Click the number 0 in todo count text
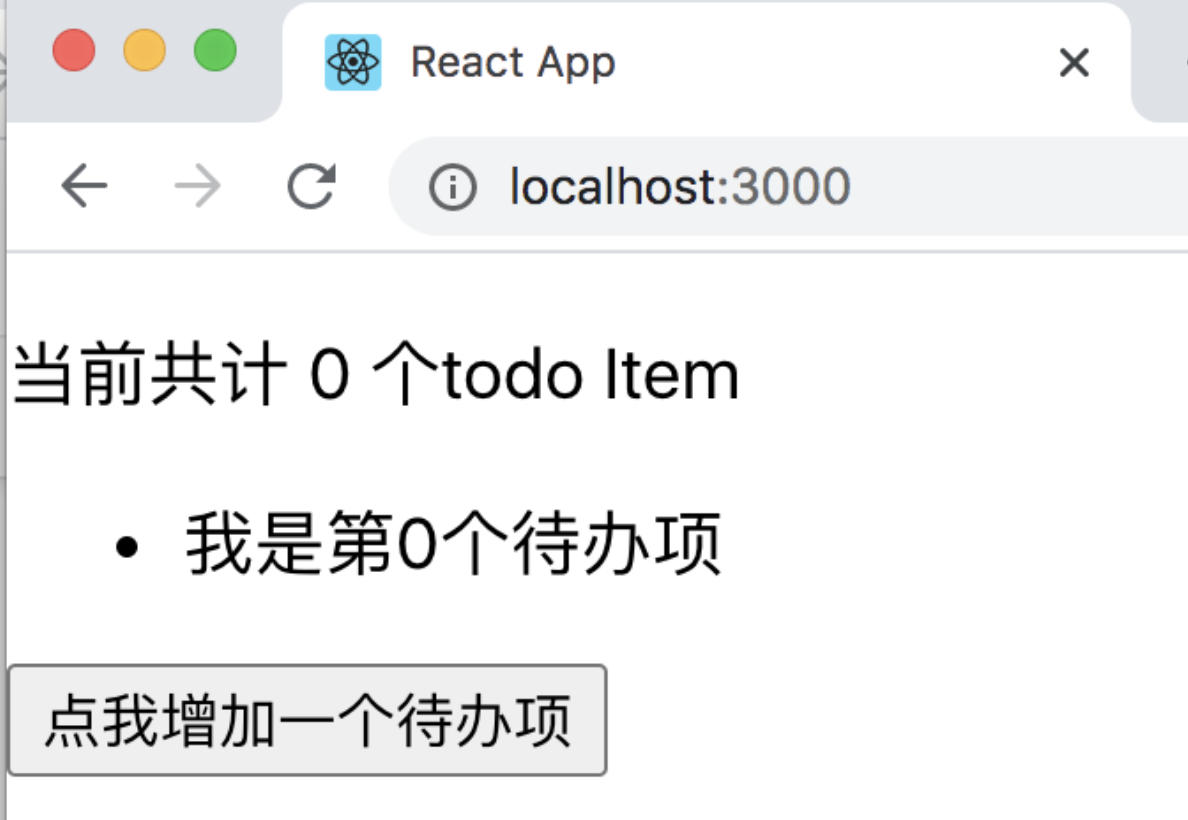The height and width of the screenshot is (820, 1188). (330, 374)
